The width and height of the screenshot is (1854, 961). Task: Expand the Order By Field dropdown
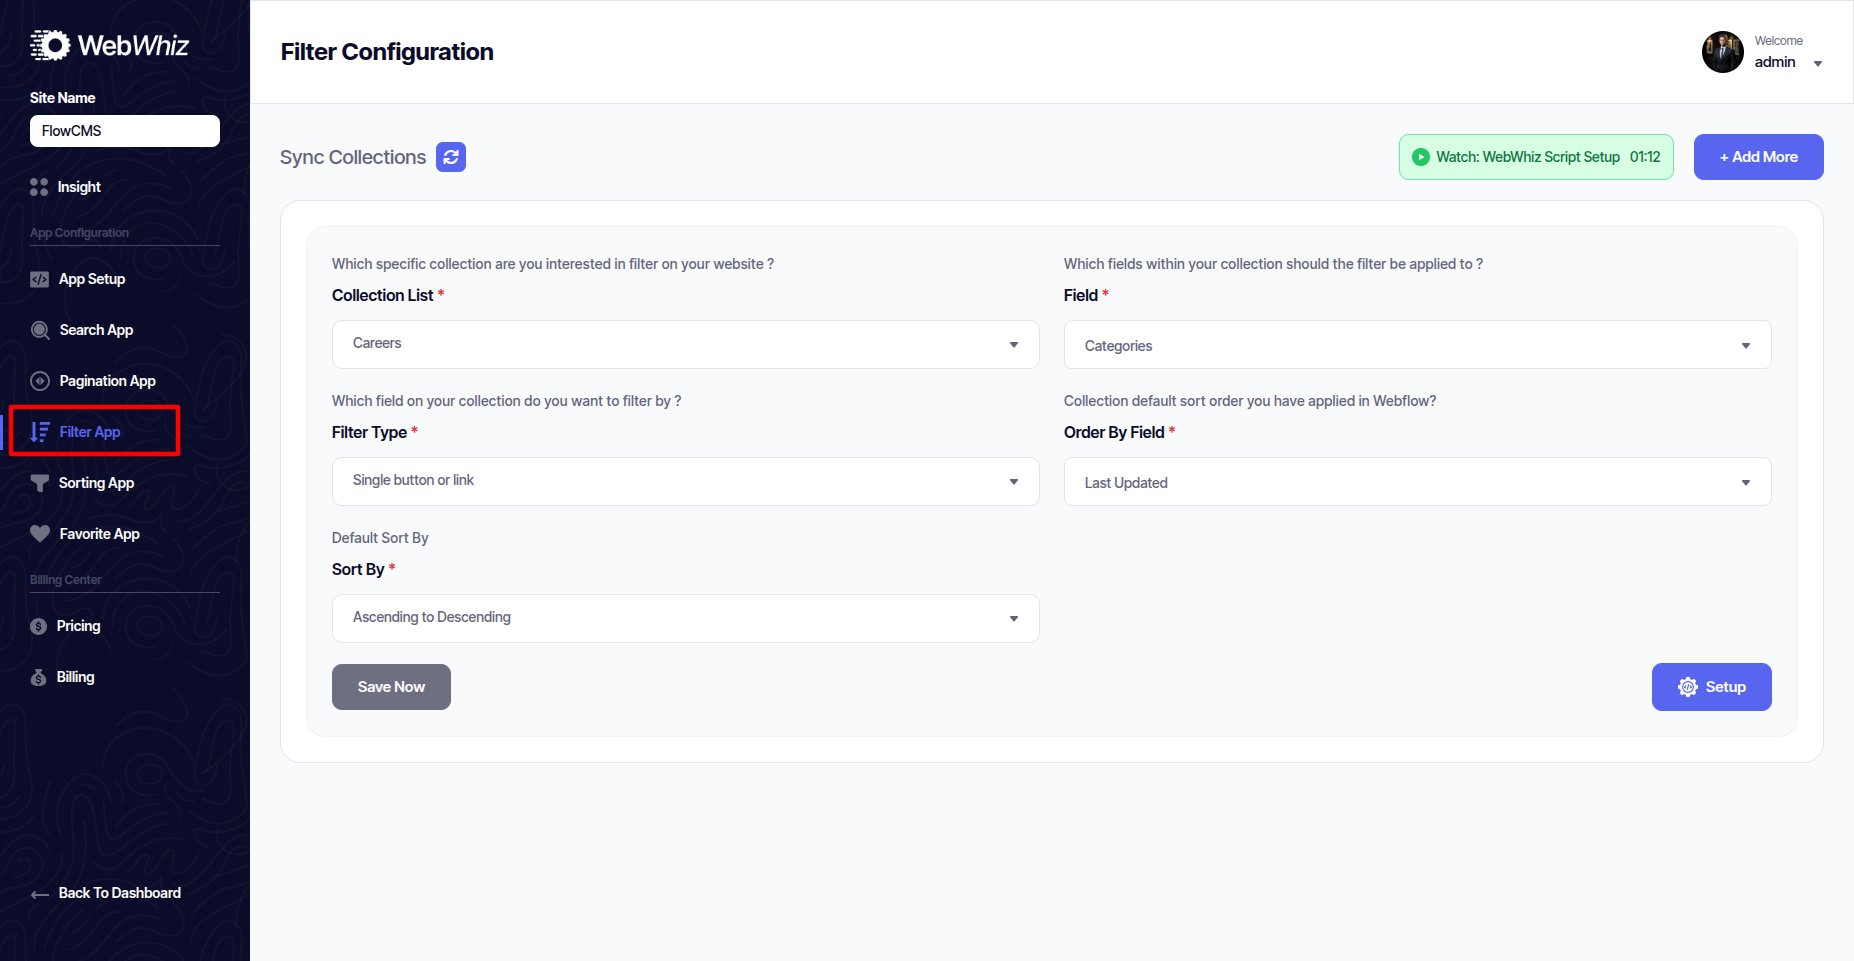[1417, 482]
